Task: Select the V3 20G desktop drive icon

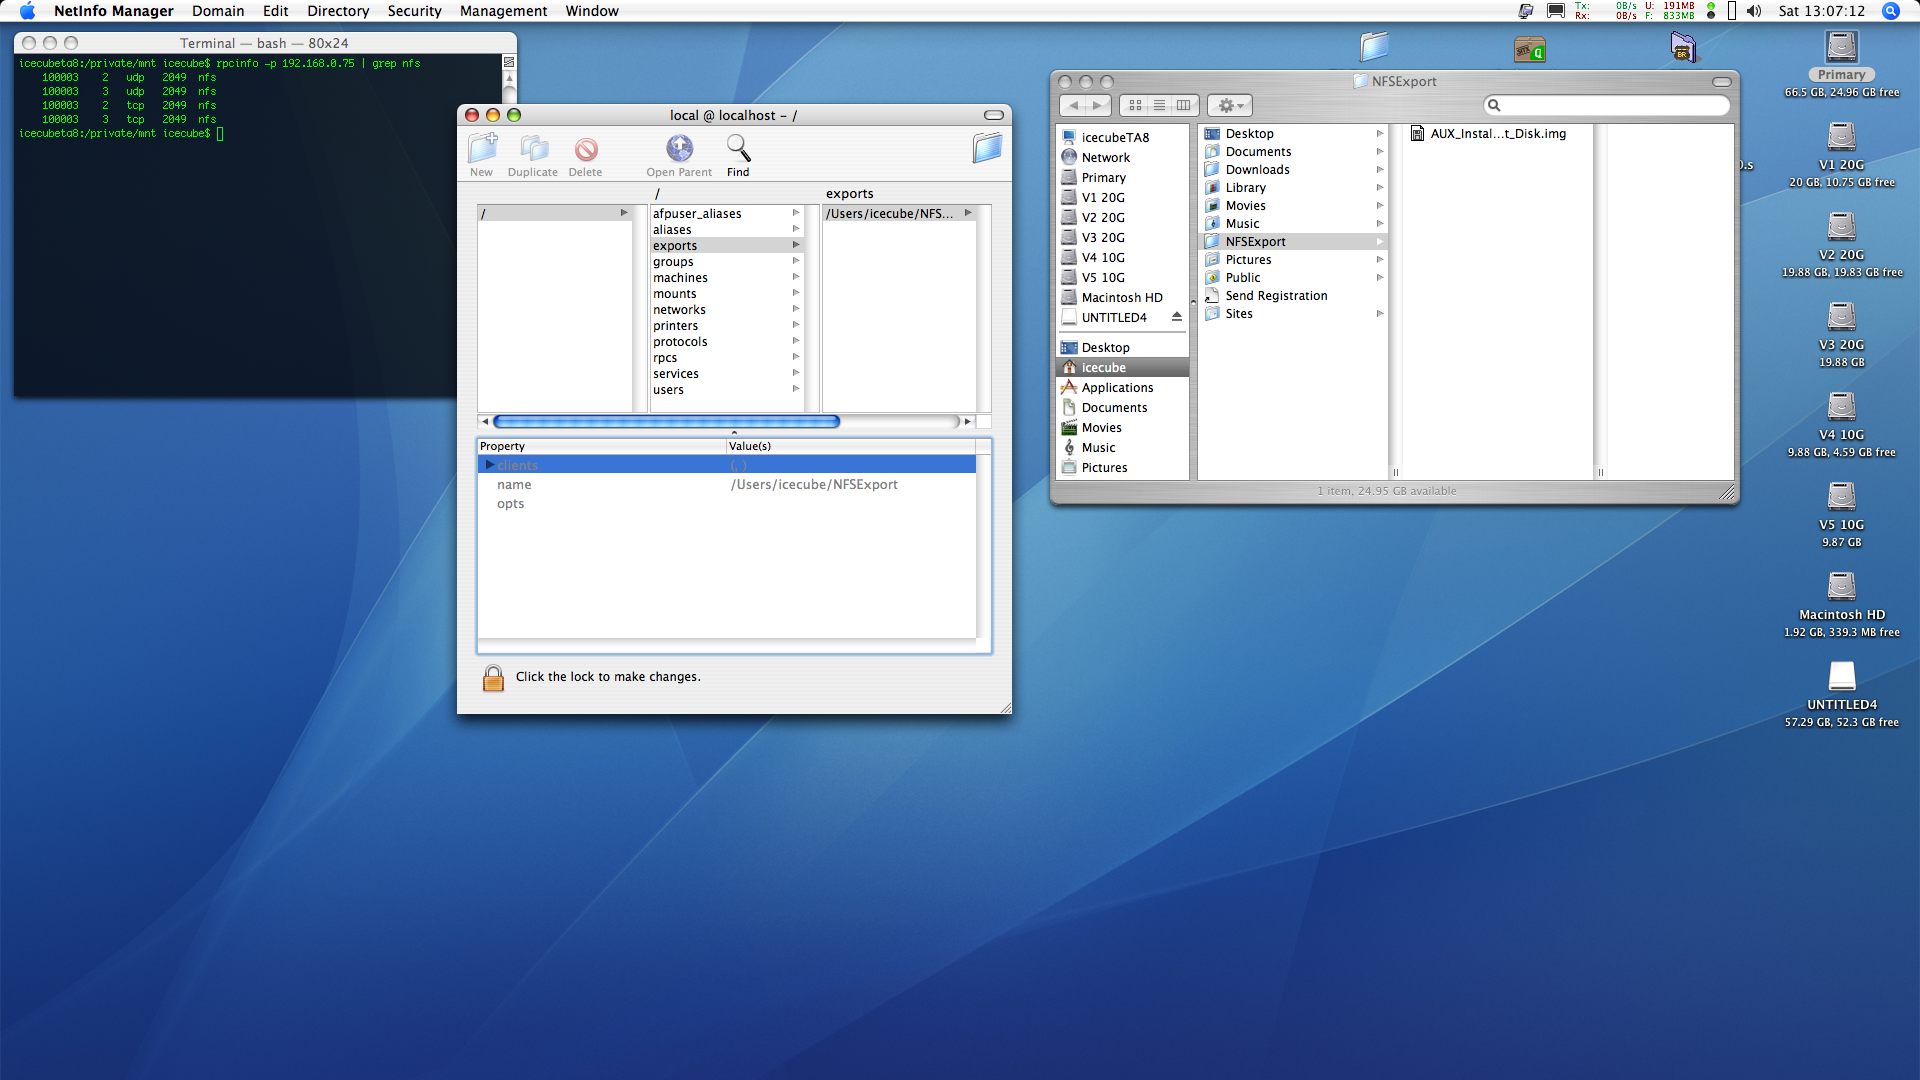Action: (1841, 317)
